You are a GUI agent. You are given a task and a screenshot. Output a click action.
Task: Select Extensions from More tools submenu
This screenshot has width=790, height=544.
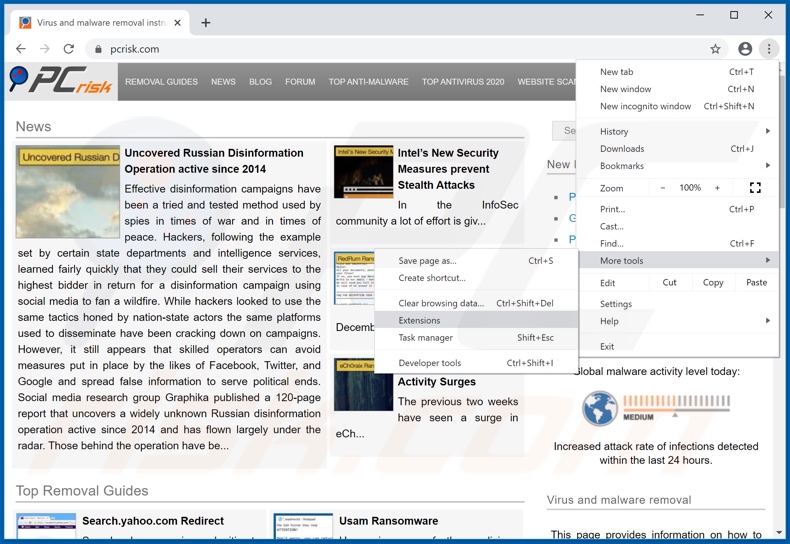tap(419, 321)
